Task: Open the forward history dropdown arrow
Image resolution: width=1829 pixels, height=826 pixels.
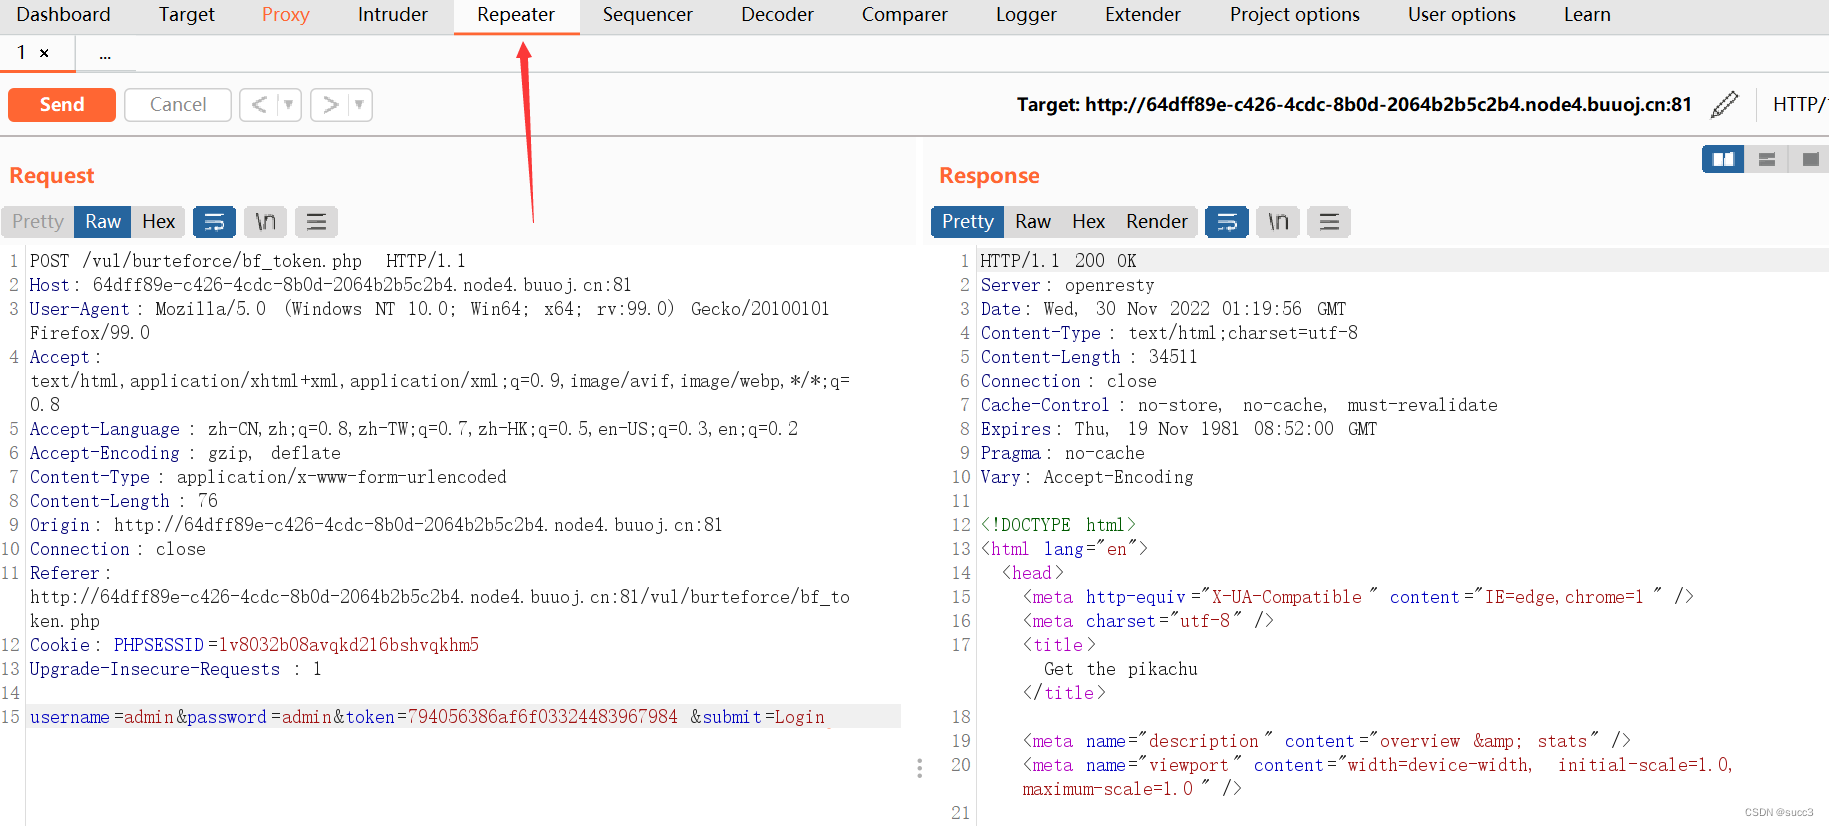Action: tap(360, 104)
